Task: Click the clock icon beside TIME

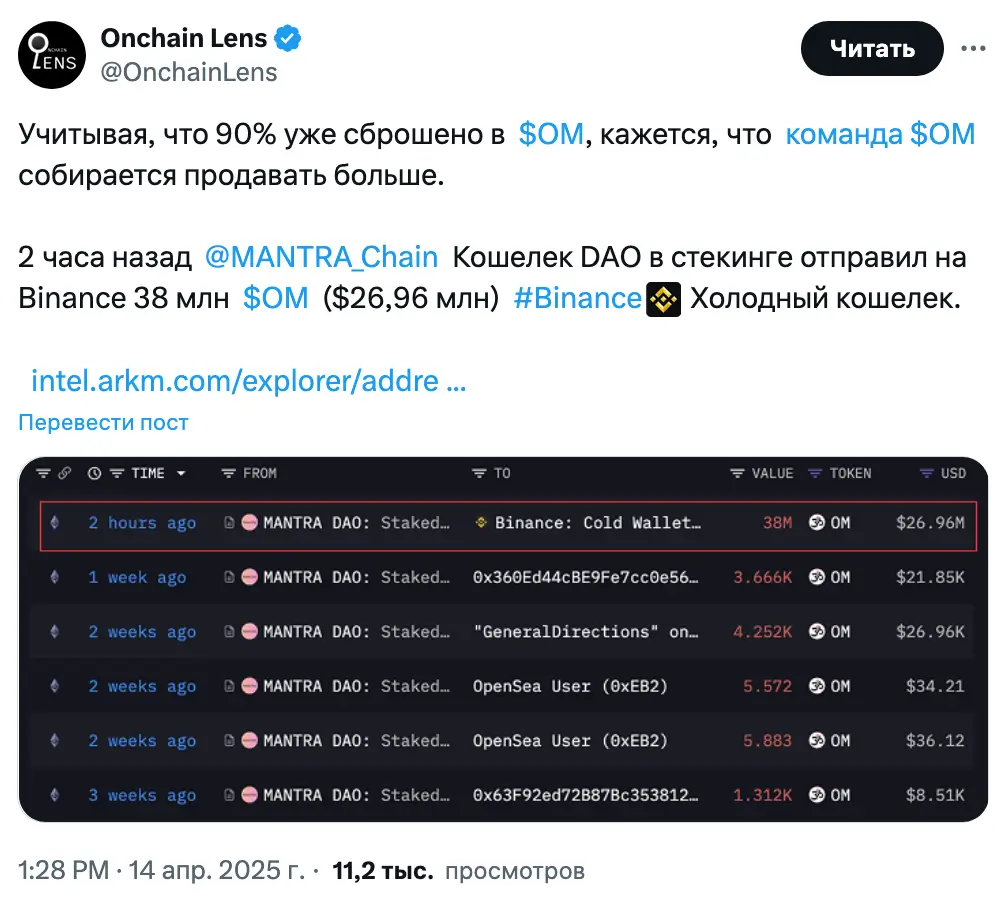Action: [x=94, y=473]
